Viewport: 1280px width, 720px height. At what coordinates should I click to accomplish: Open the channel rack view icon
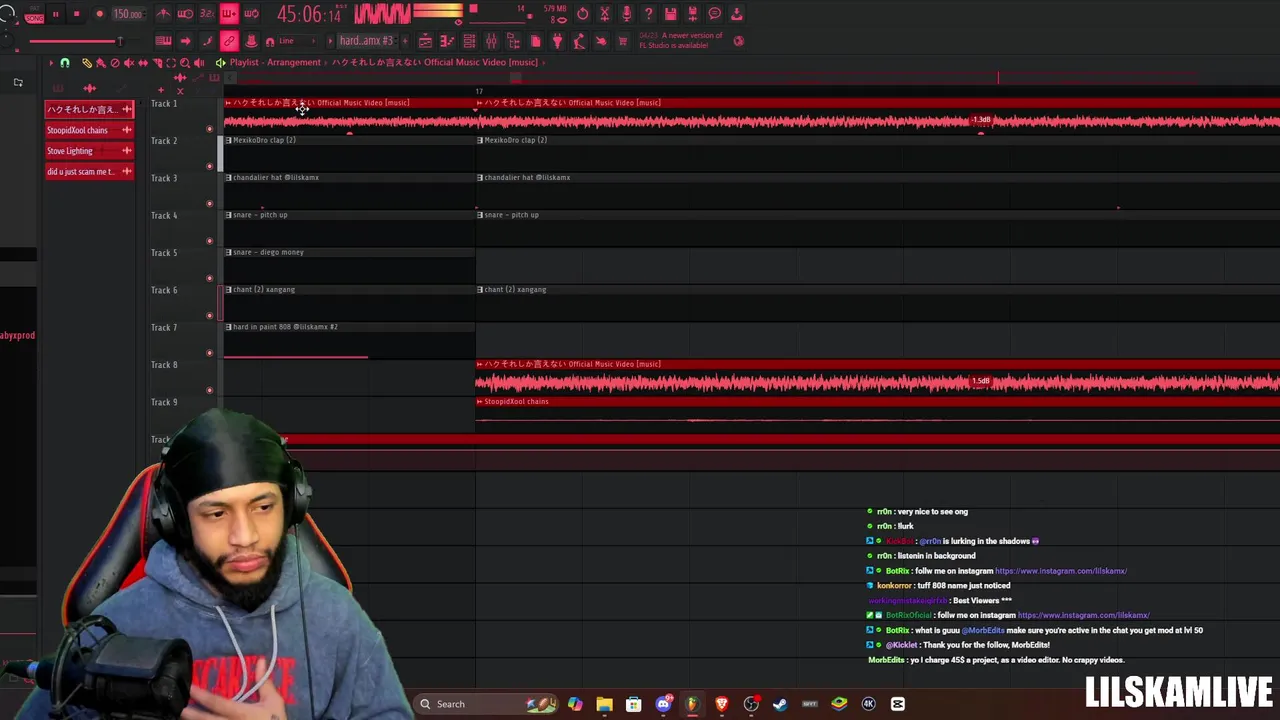[x=469, y=41]
